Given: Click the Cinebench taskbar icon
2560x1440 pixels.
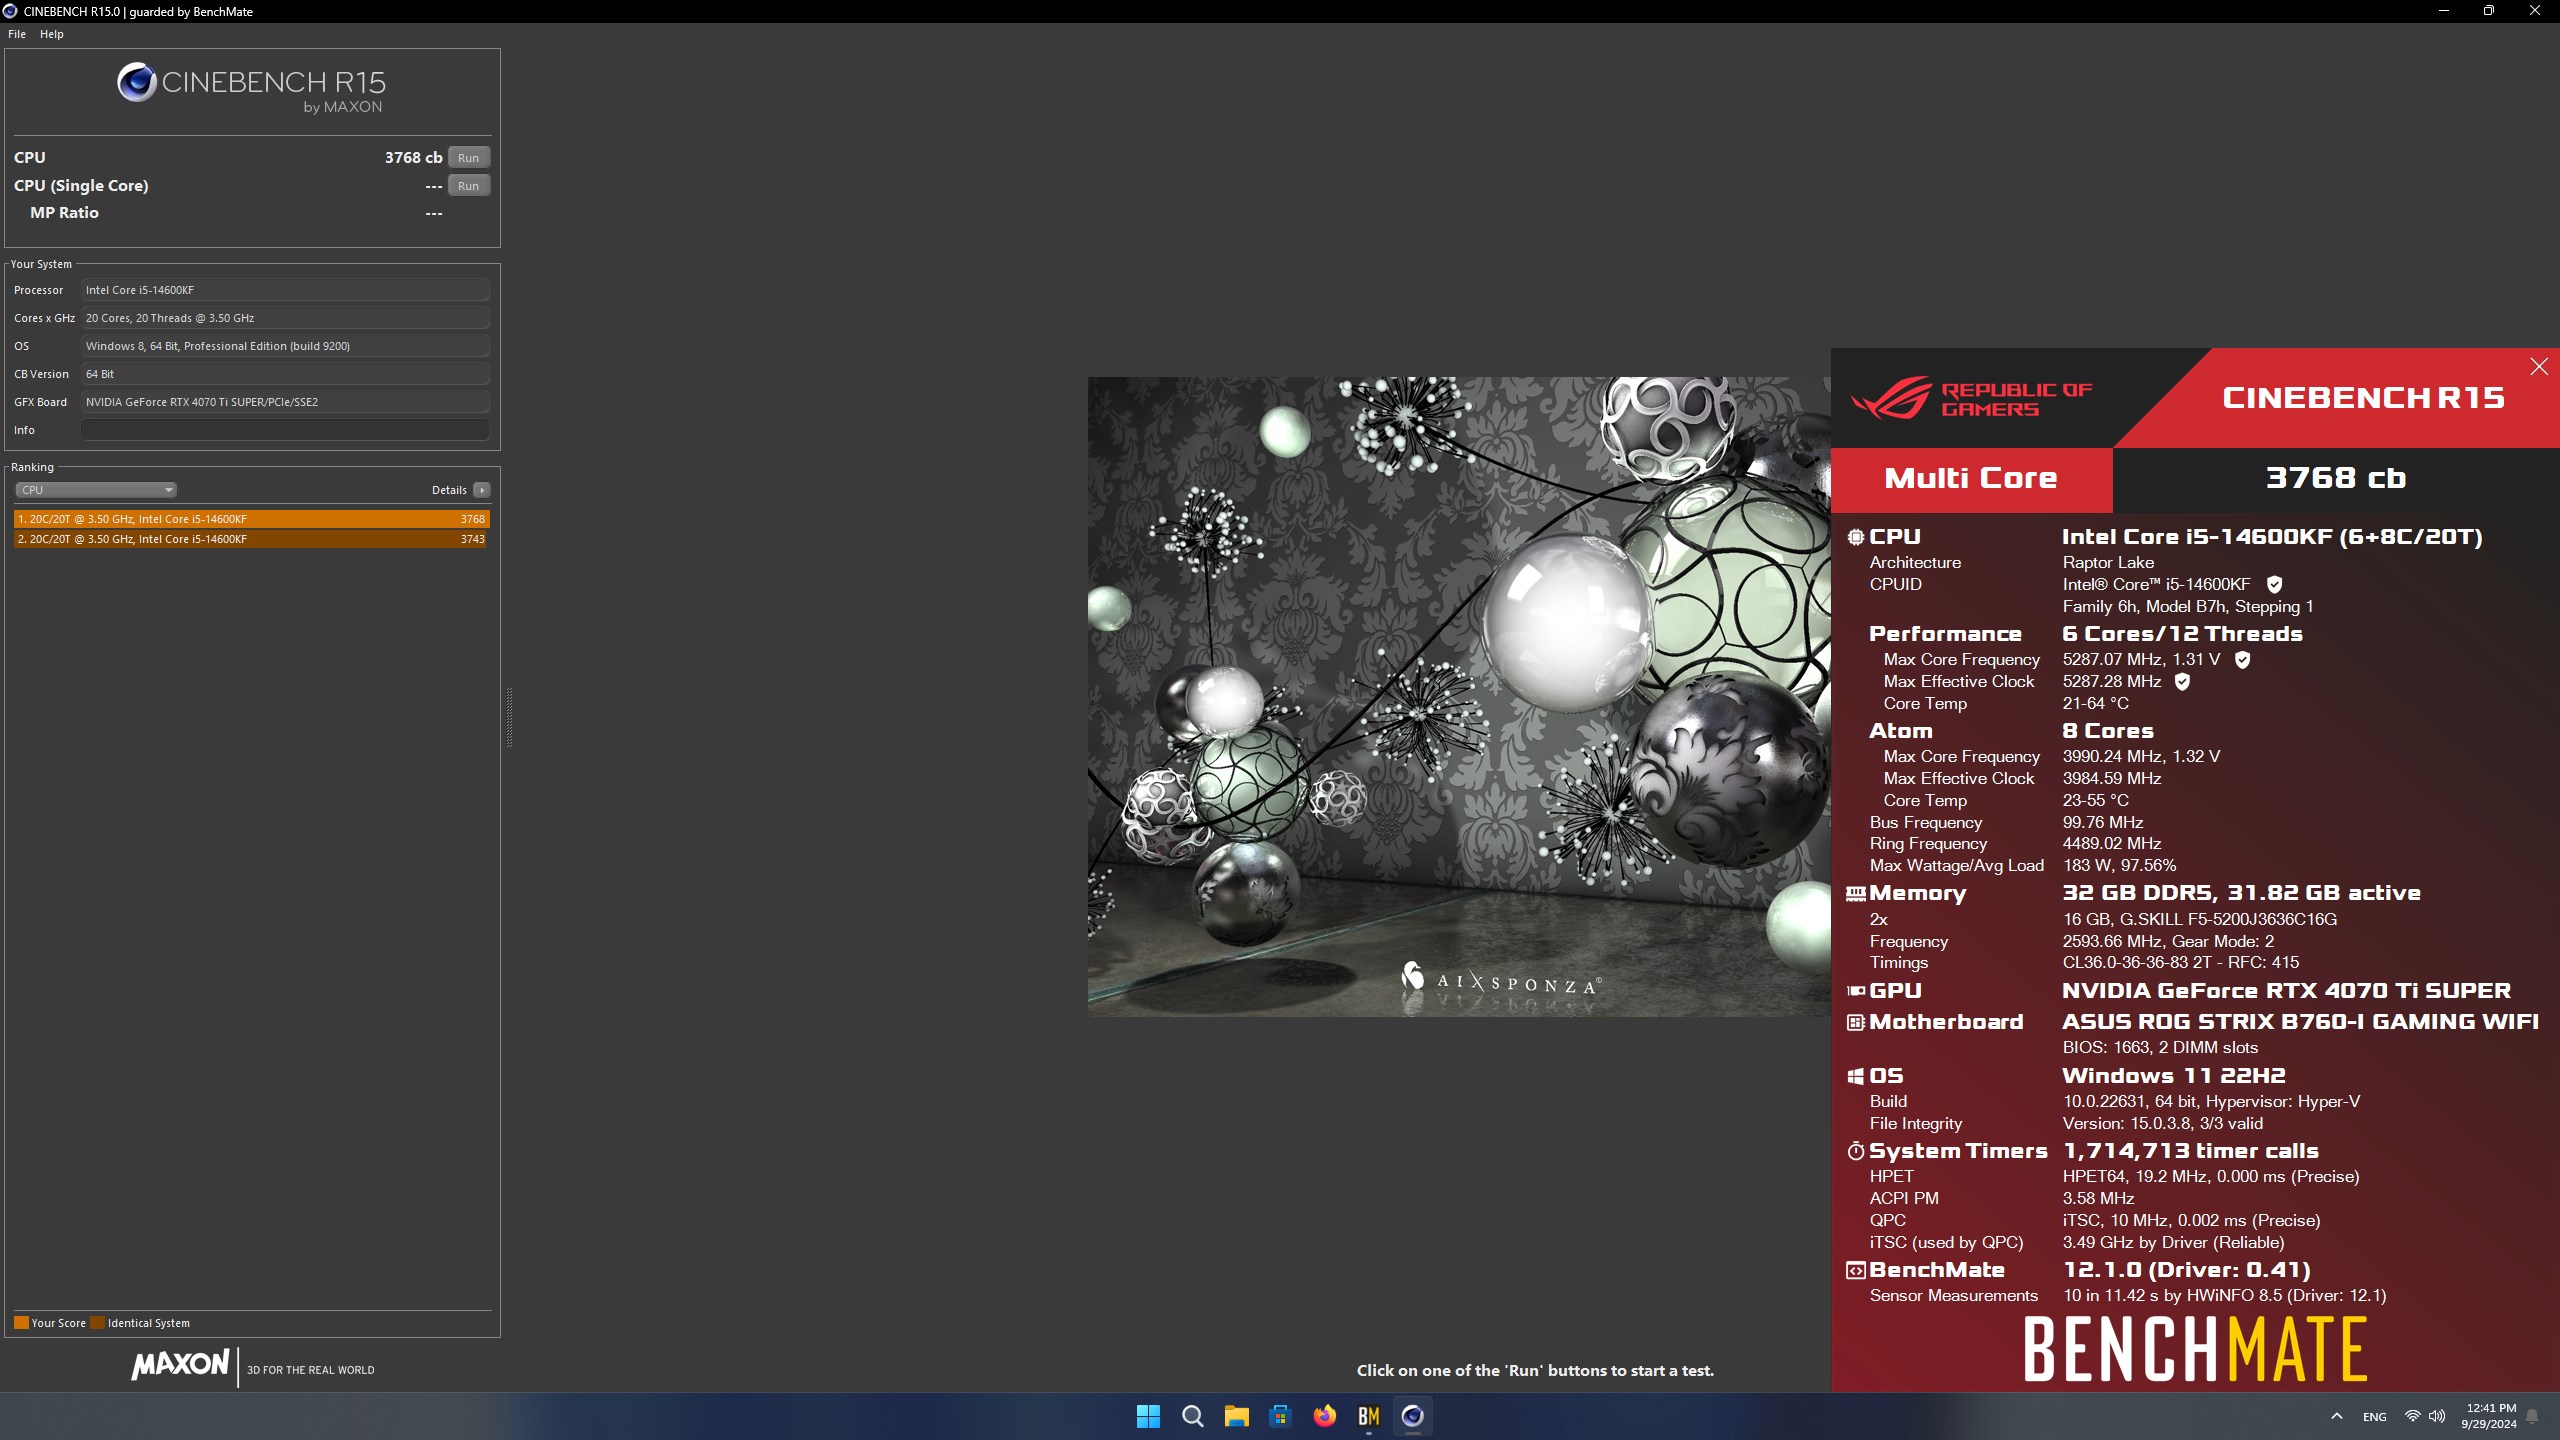Looking at the screenshot, I should pos(1412,1416).
